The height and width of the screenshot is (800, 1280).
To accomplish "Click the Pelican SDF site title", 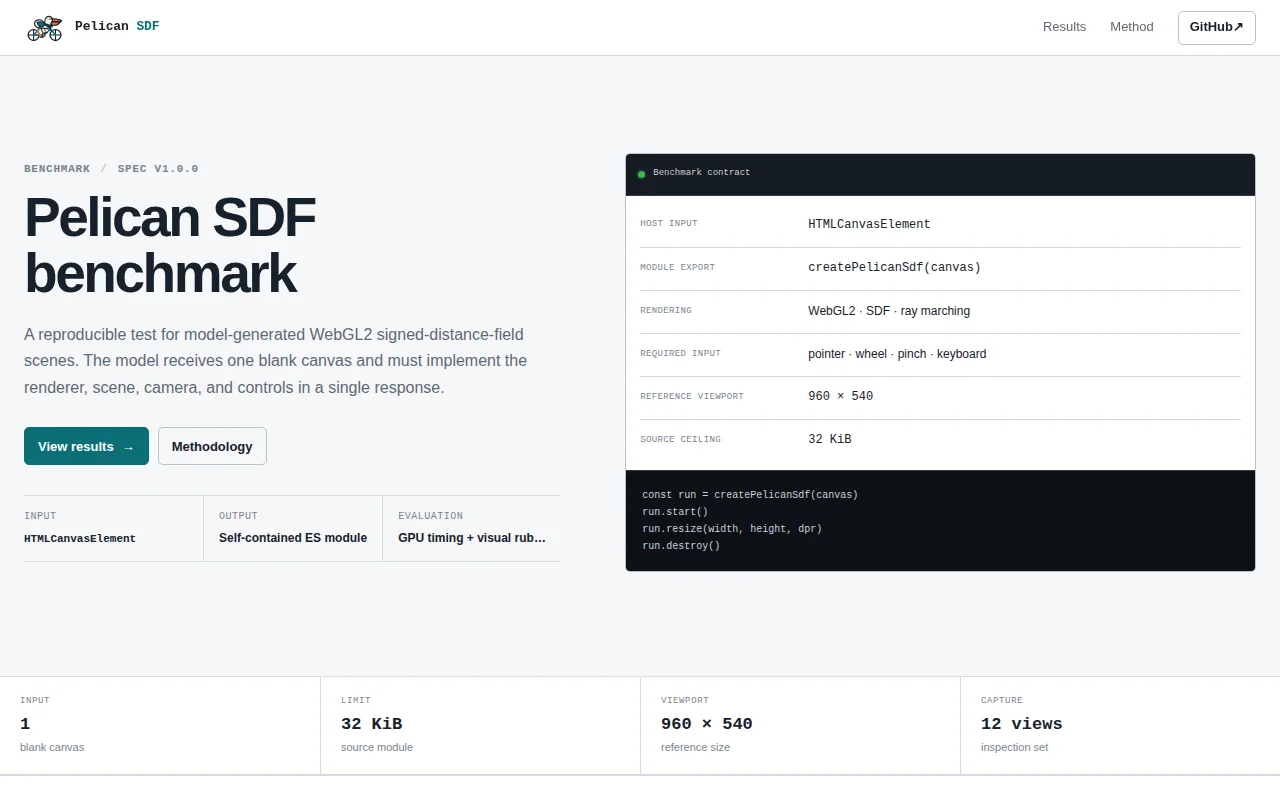I will click(117, 26).
